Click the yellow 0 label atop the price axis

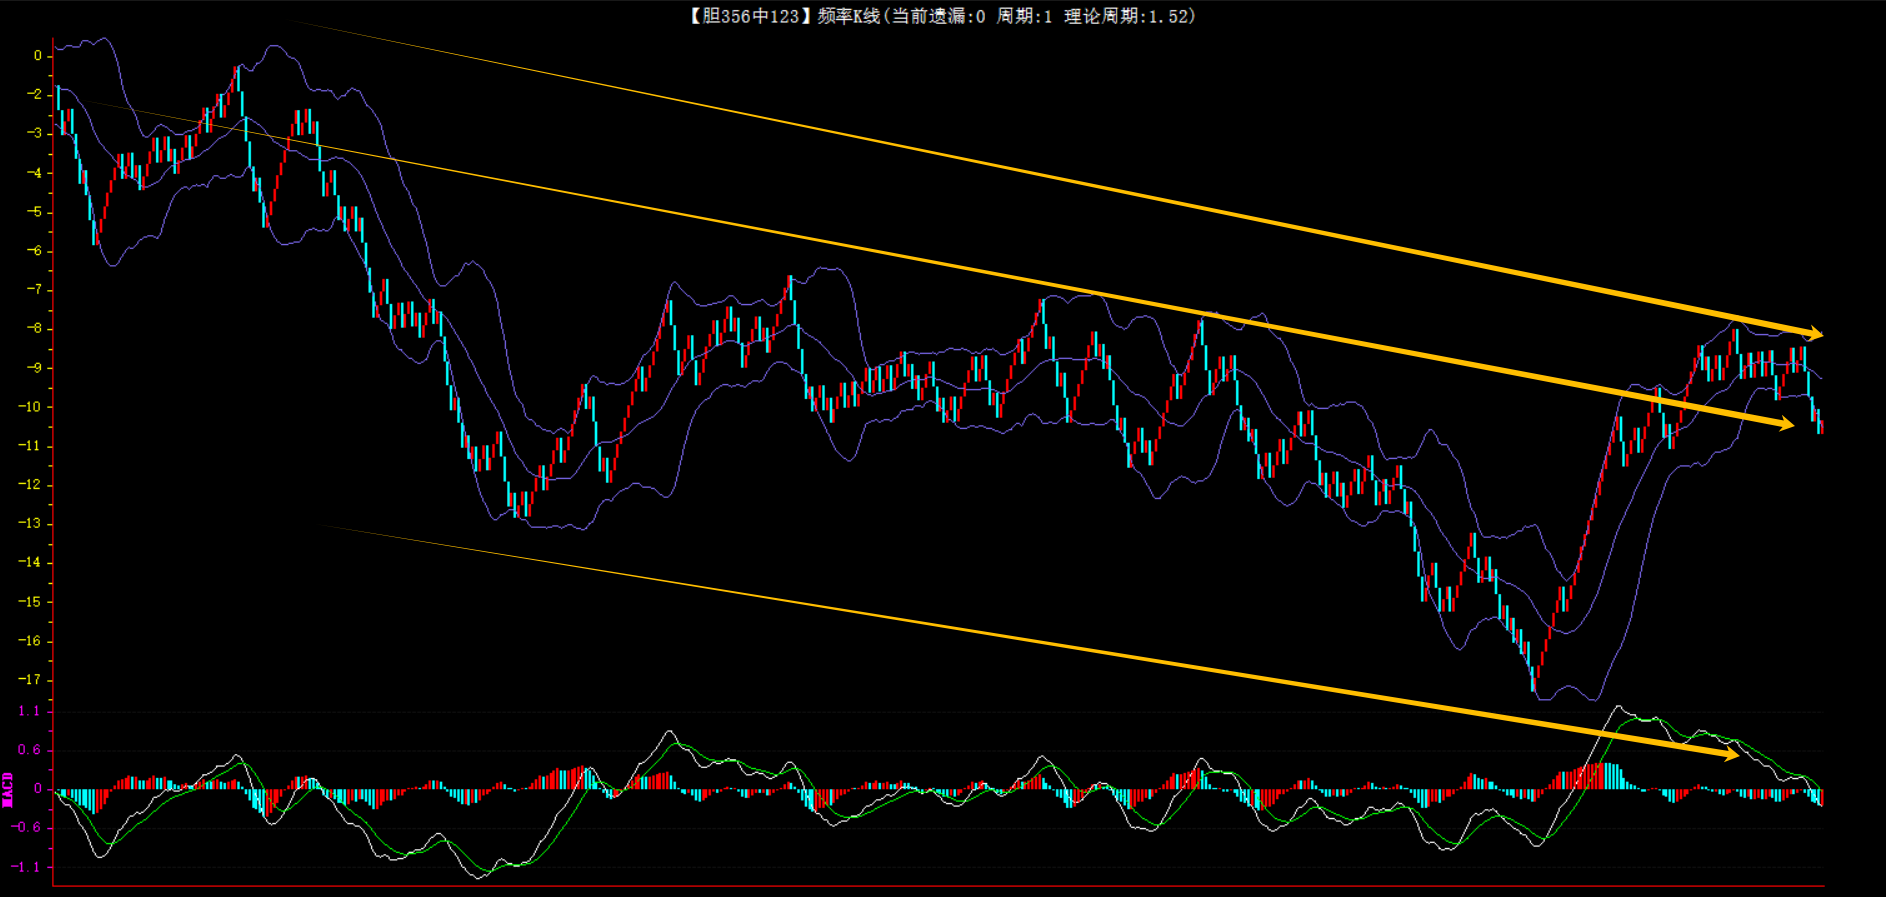coord(38,56)
